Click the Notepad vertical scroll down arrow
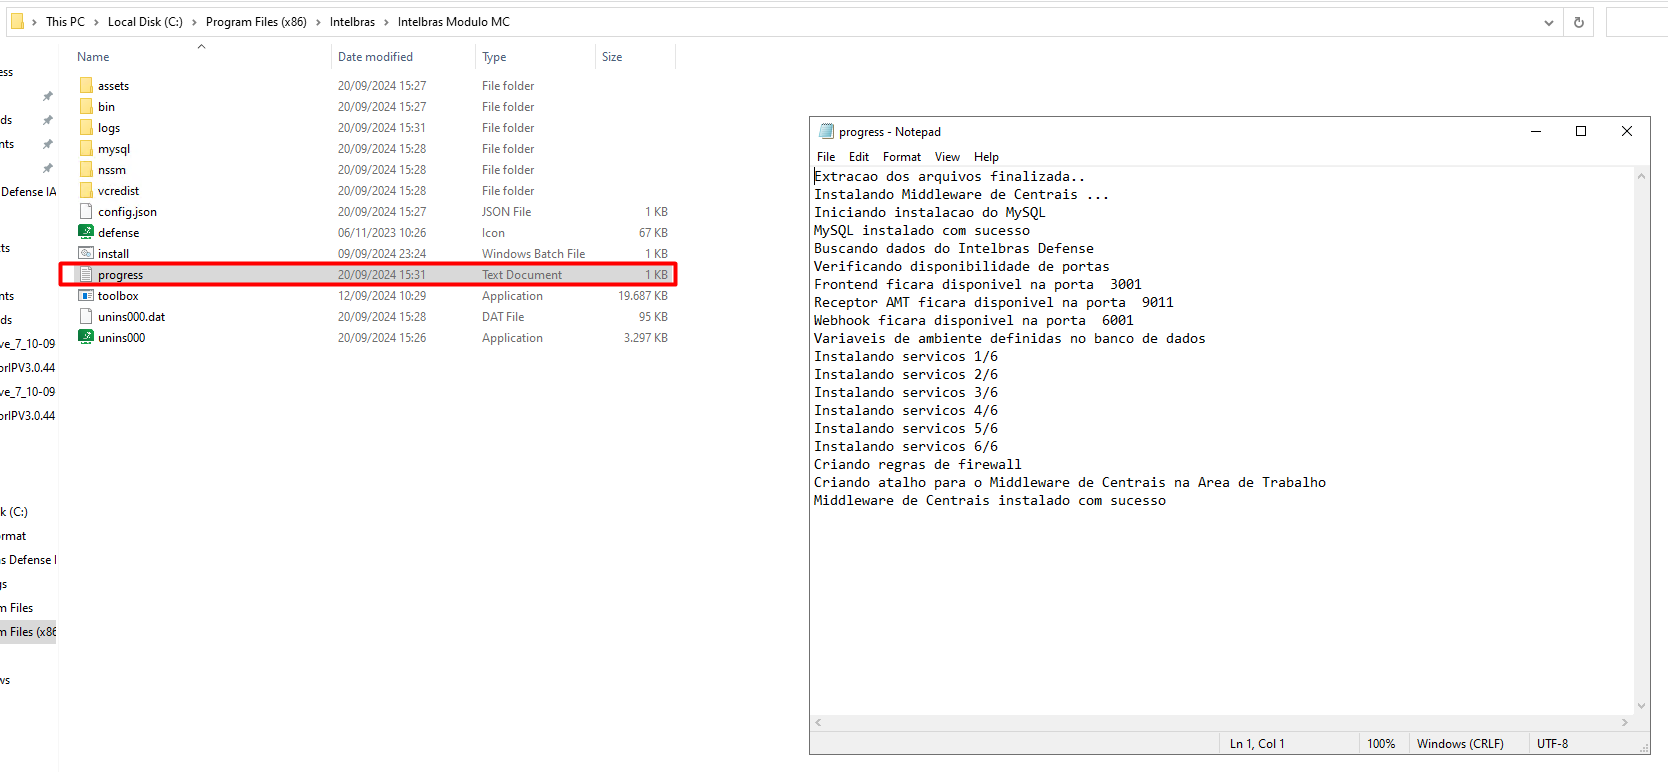 [x=1641, y=706]
